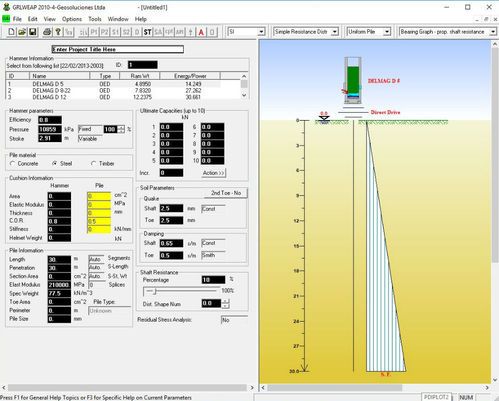Click the ST toolbar button
The width and height of the screenshot is (499, 401).
tap(147, 32)
